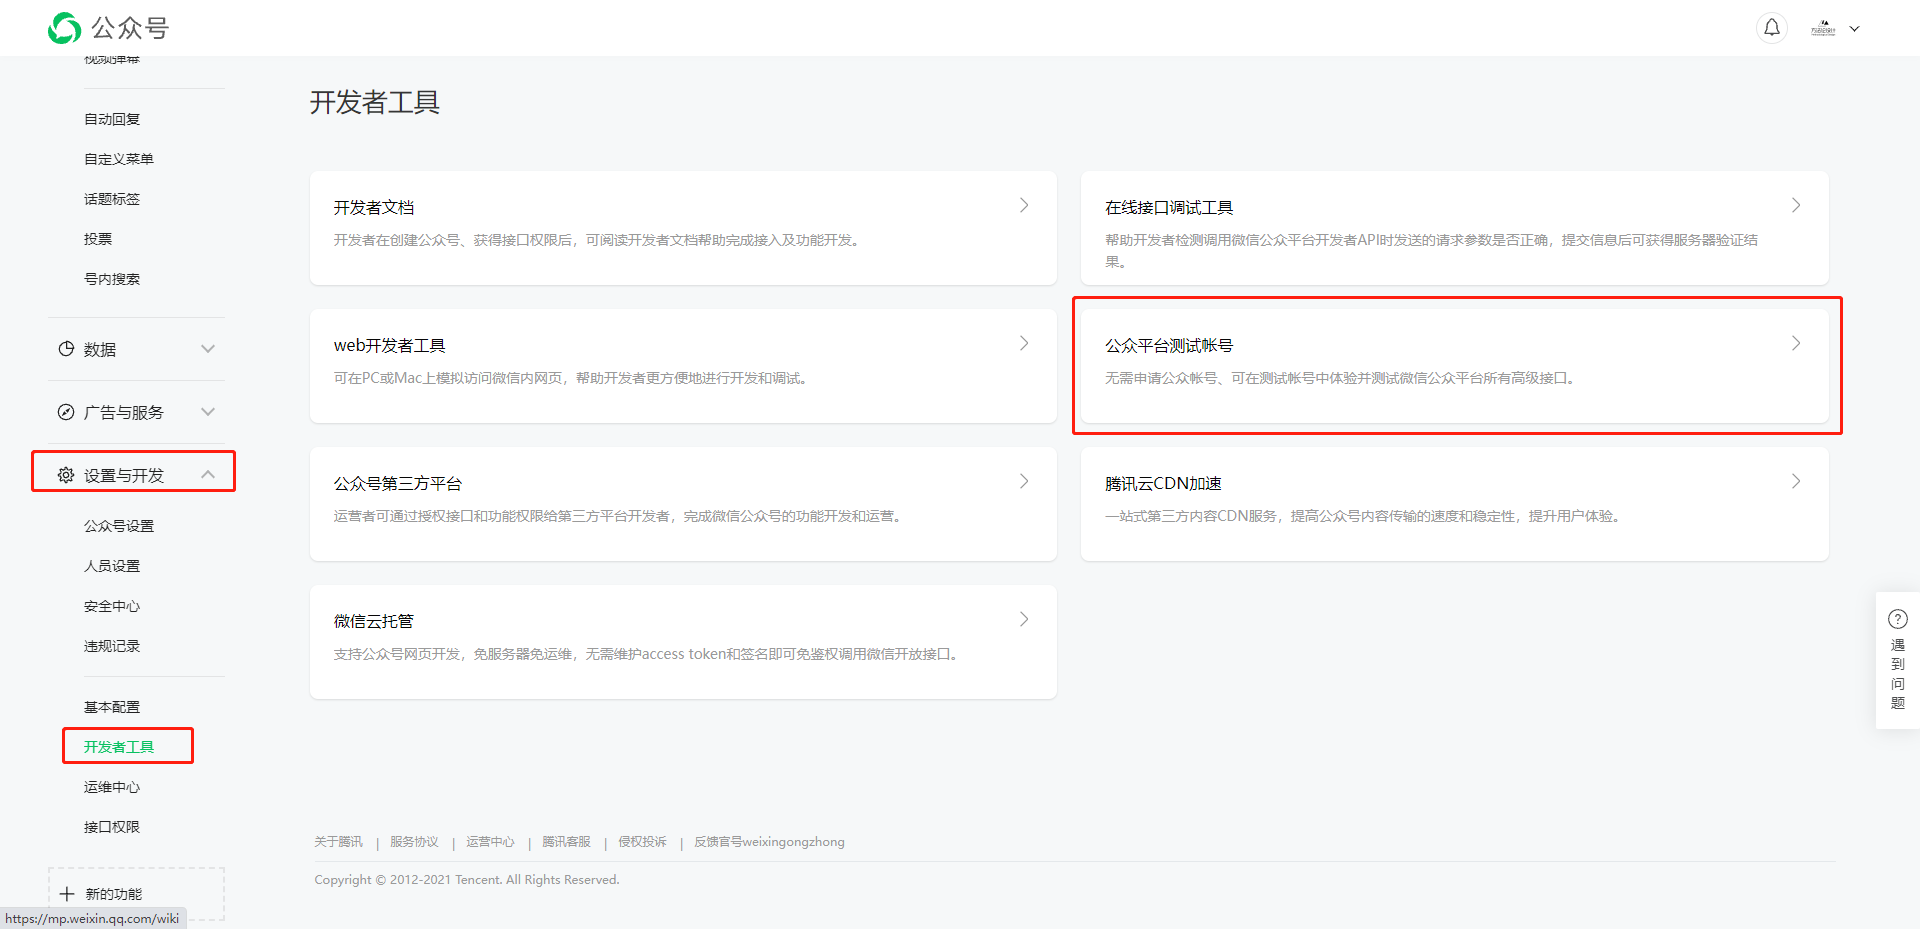
Task: Click arrow on 公众平台测试帐号 card
Action: point(1796,343)
